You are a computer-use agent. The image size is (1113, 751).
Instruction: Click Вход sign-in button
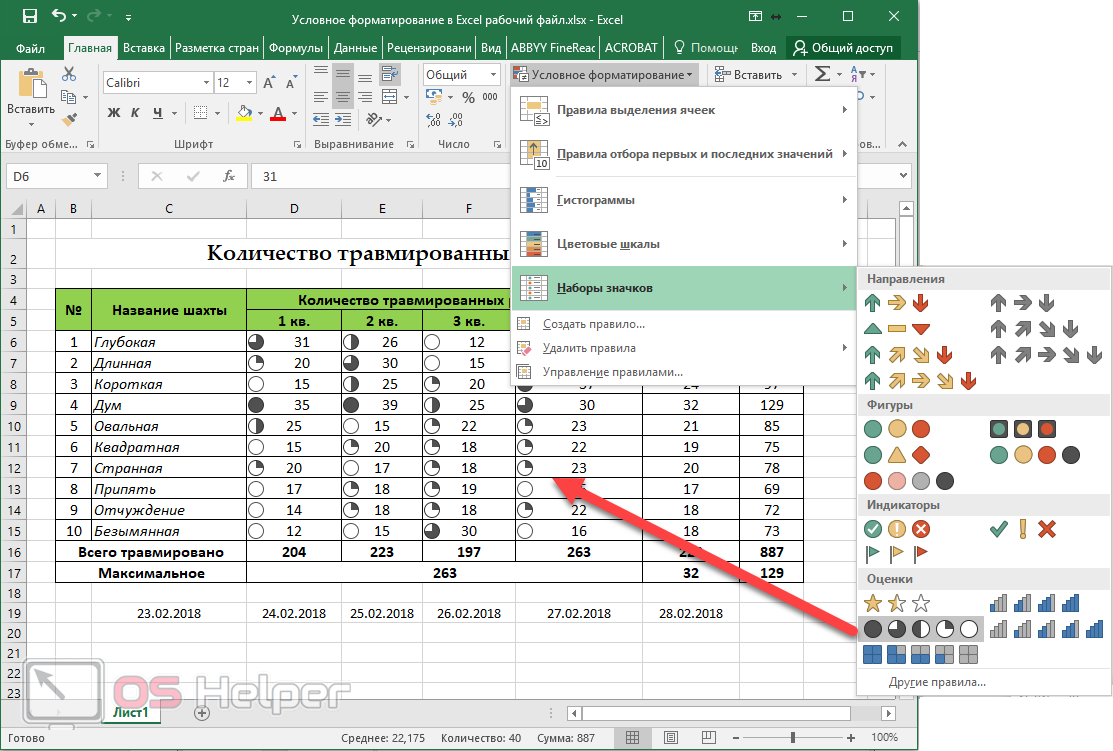coord(763,48)
